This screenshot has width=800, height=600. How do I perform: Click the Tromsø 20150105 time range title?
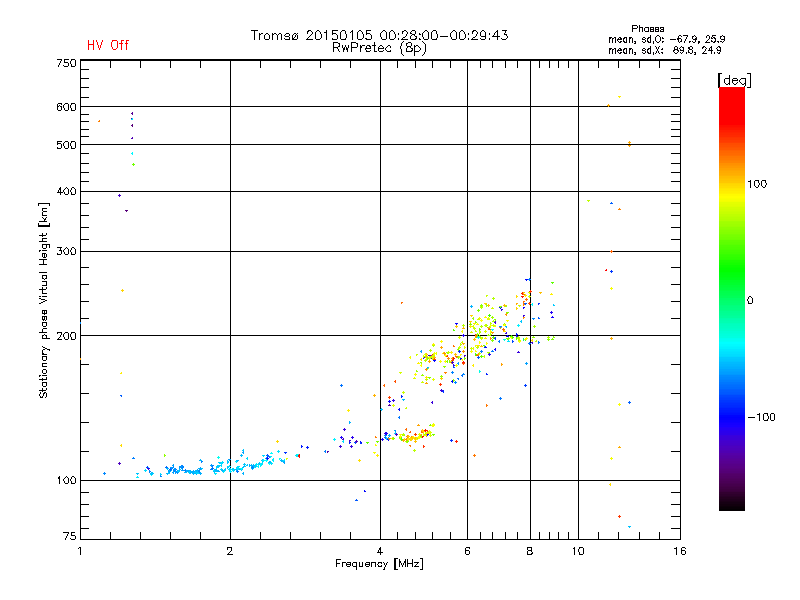(x=379, y=35)
